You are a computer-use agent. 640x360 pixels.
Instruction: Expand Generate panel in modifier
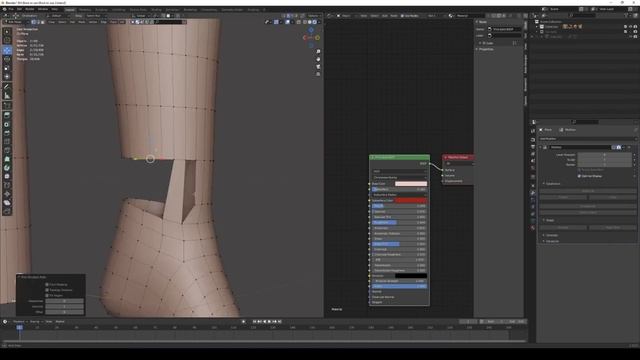click(551, 235)
